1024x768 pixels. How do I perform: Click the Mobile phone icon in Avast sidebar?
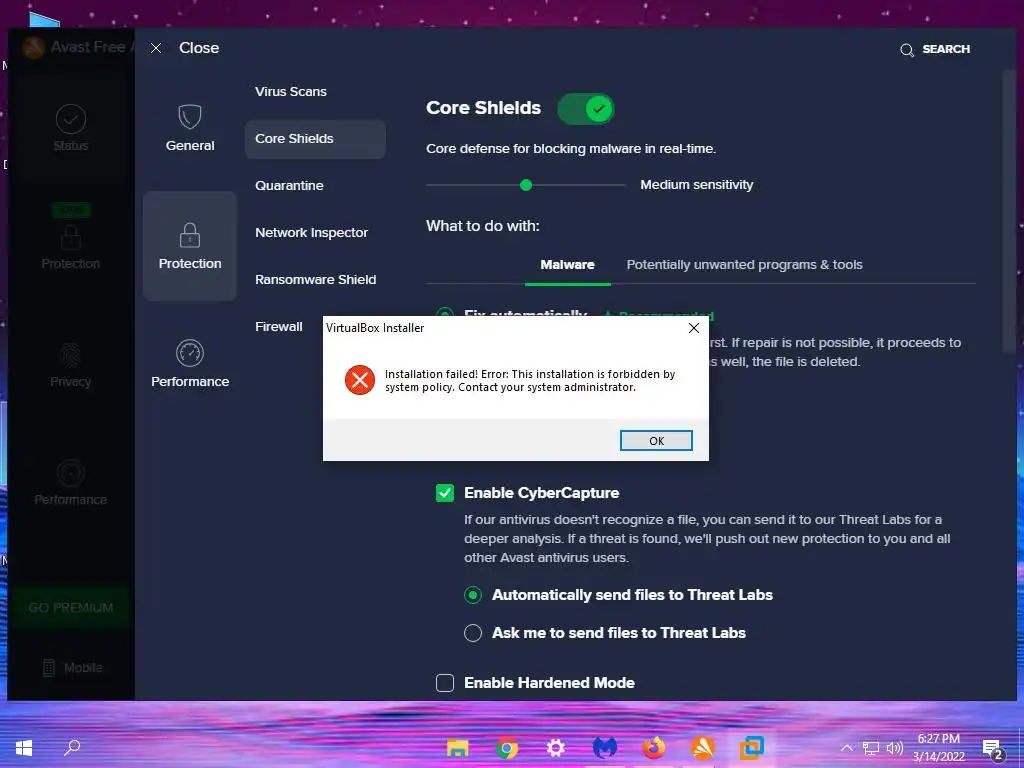(48, 667)
